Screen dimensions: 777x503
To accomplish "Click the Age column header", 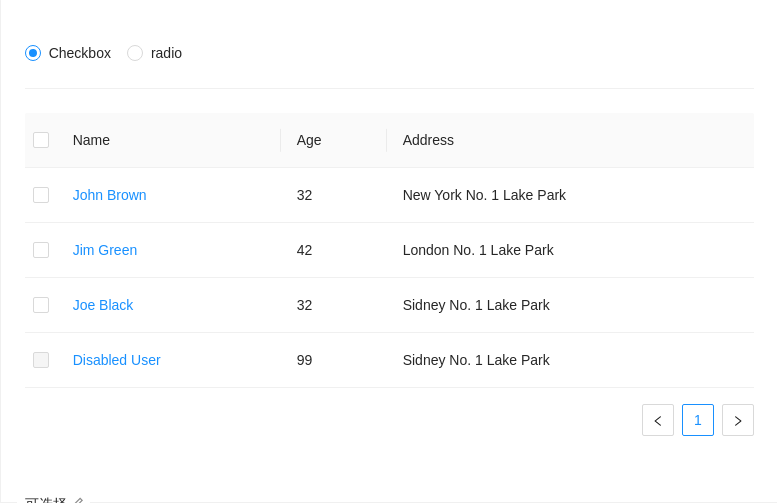I will (309, 140).
